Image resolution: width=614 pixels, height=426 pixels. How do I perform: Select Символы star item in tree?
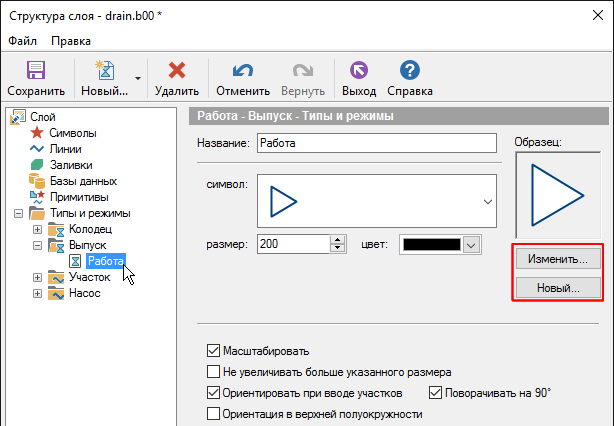click(x=72, y=133)
